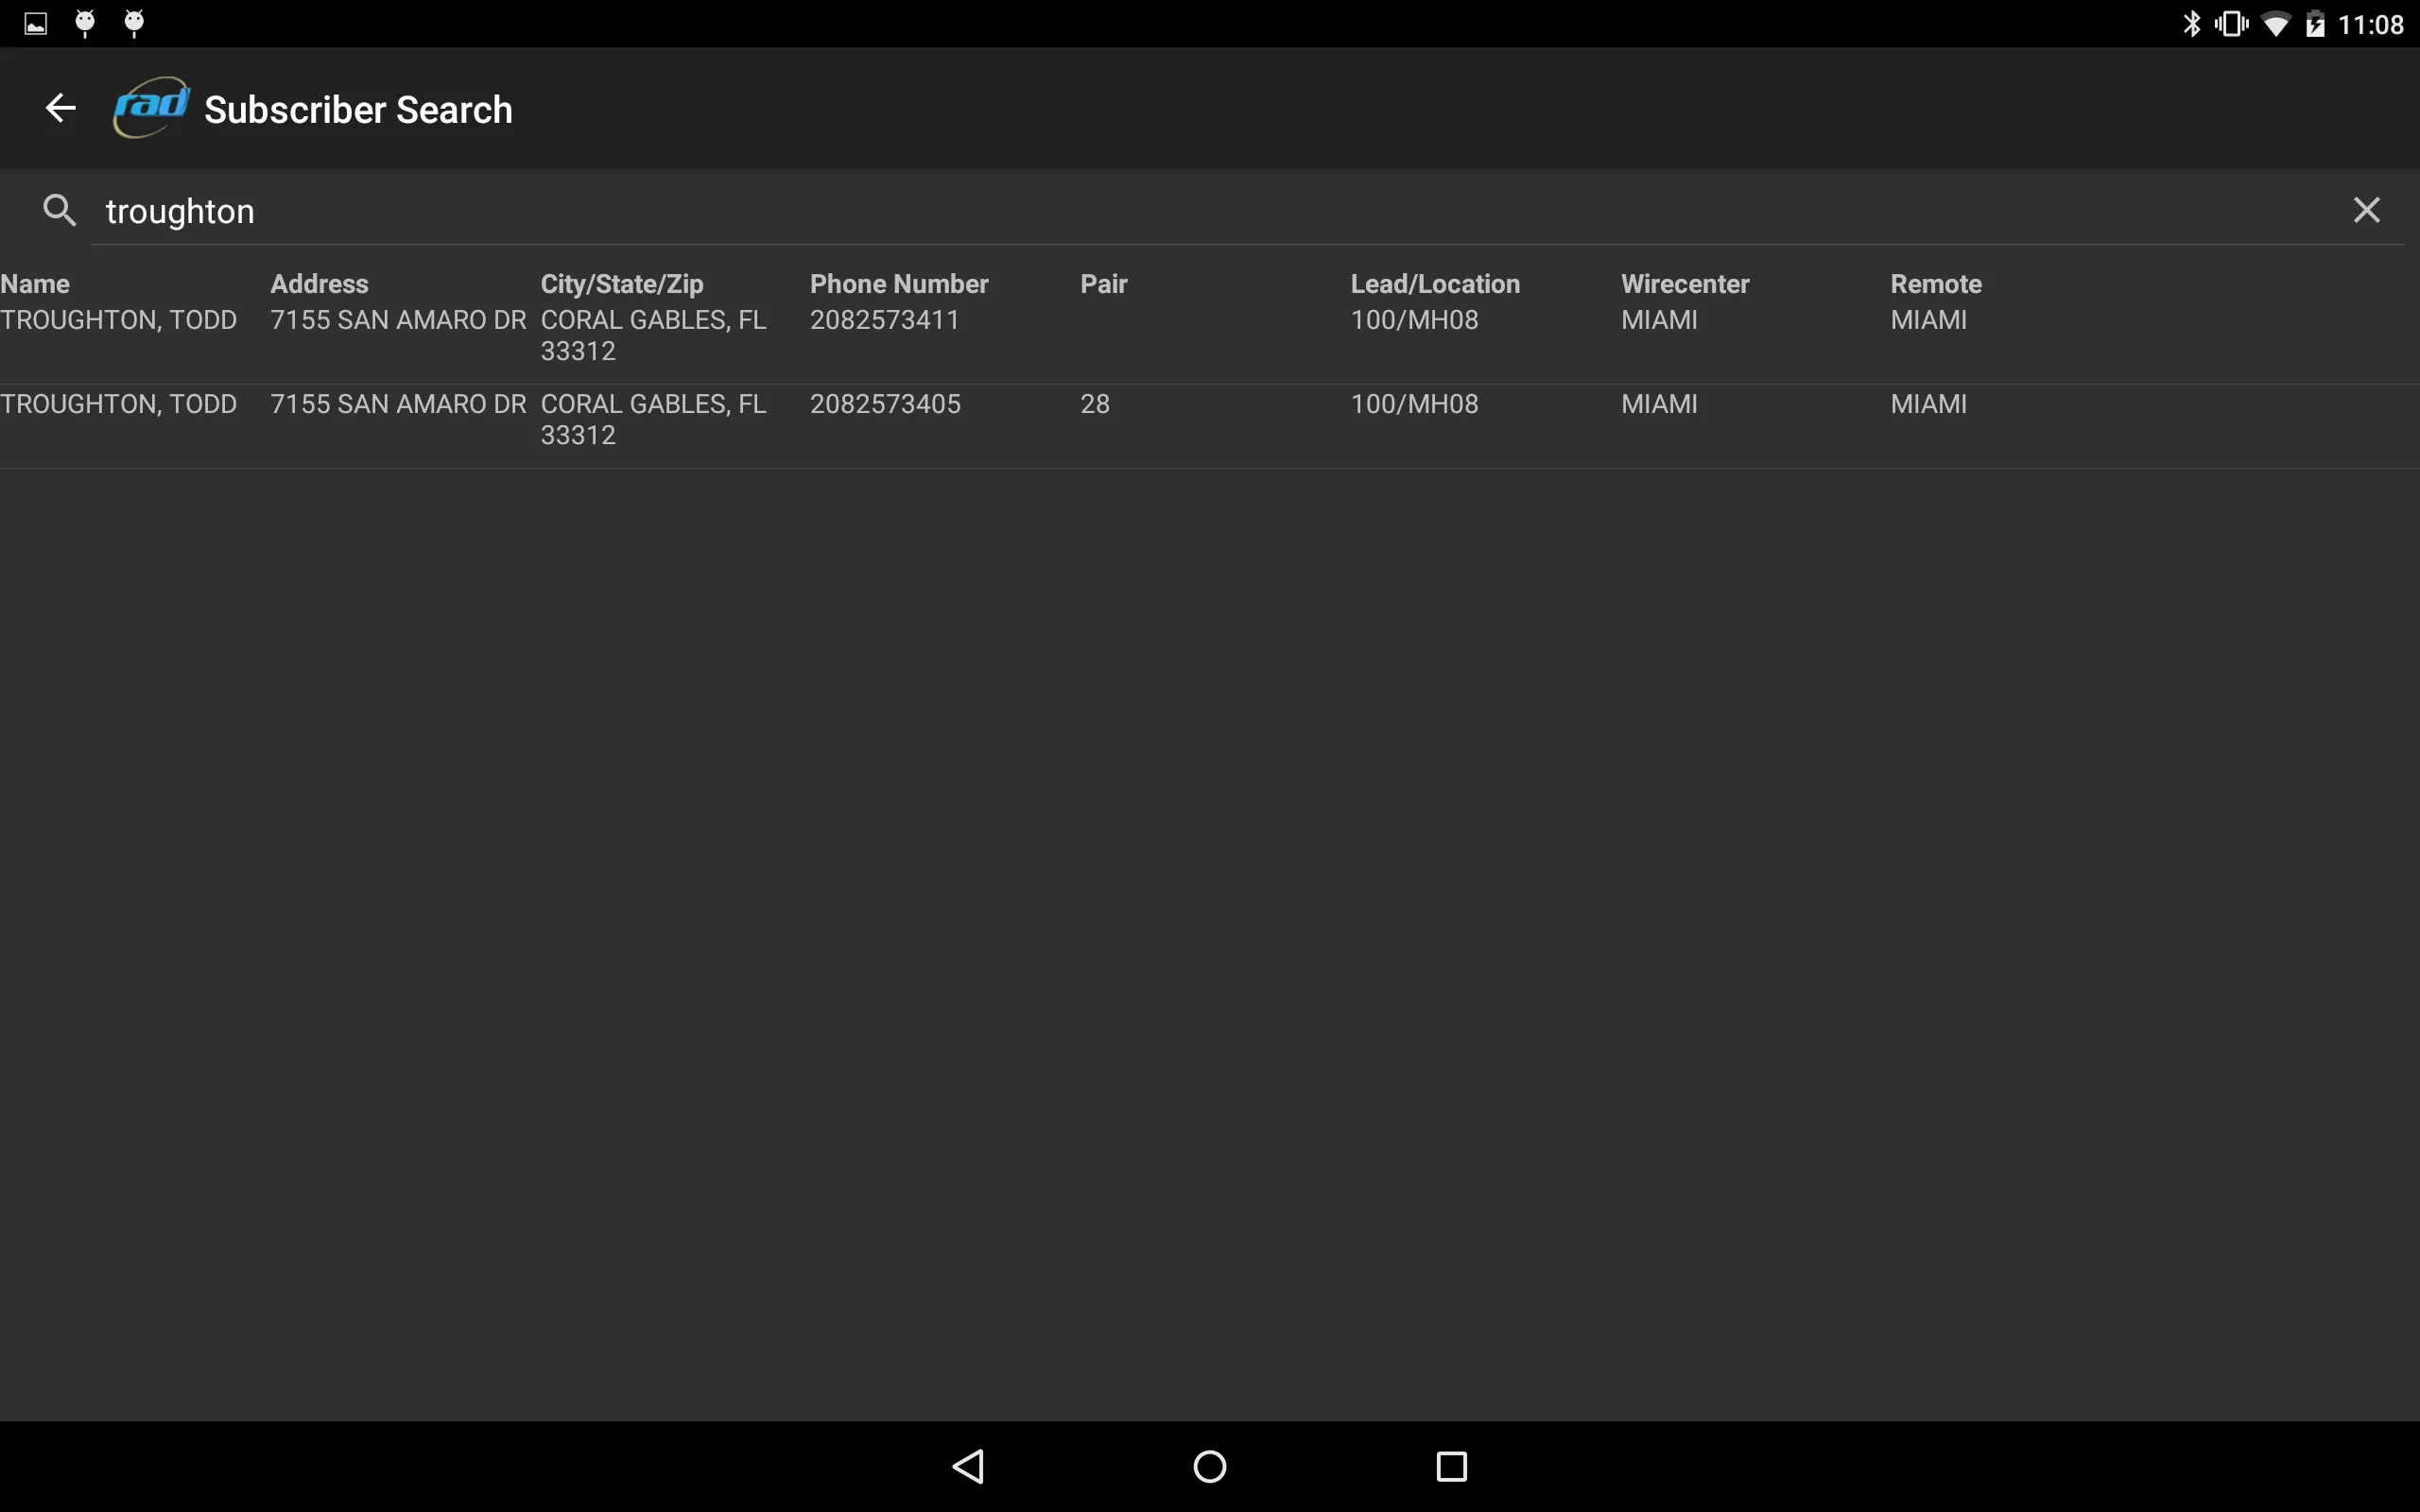Tap the back arrow in the header
The image size is (2420, 1512).
tap(61, 108)
